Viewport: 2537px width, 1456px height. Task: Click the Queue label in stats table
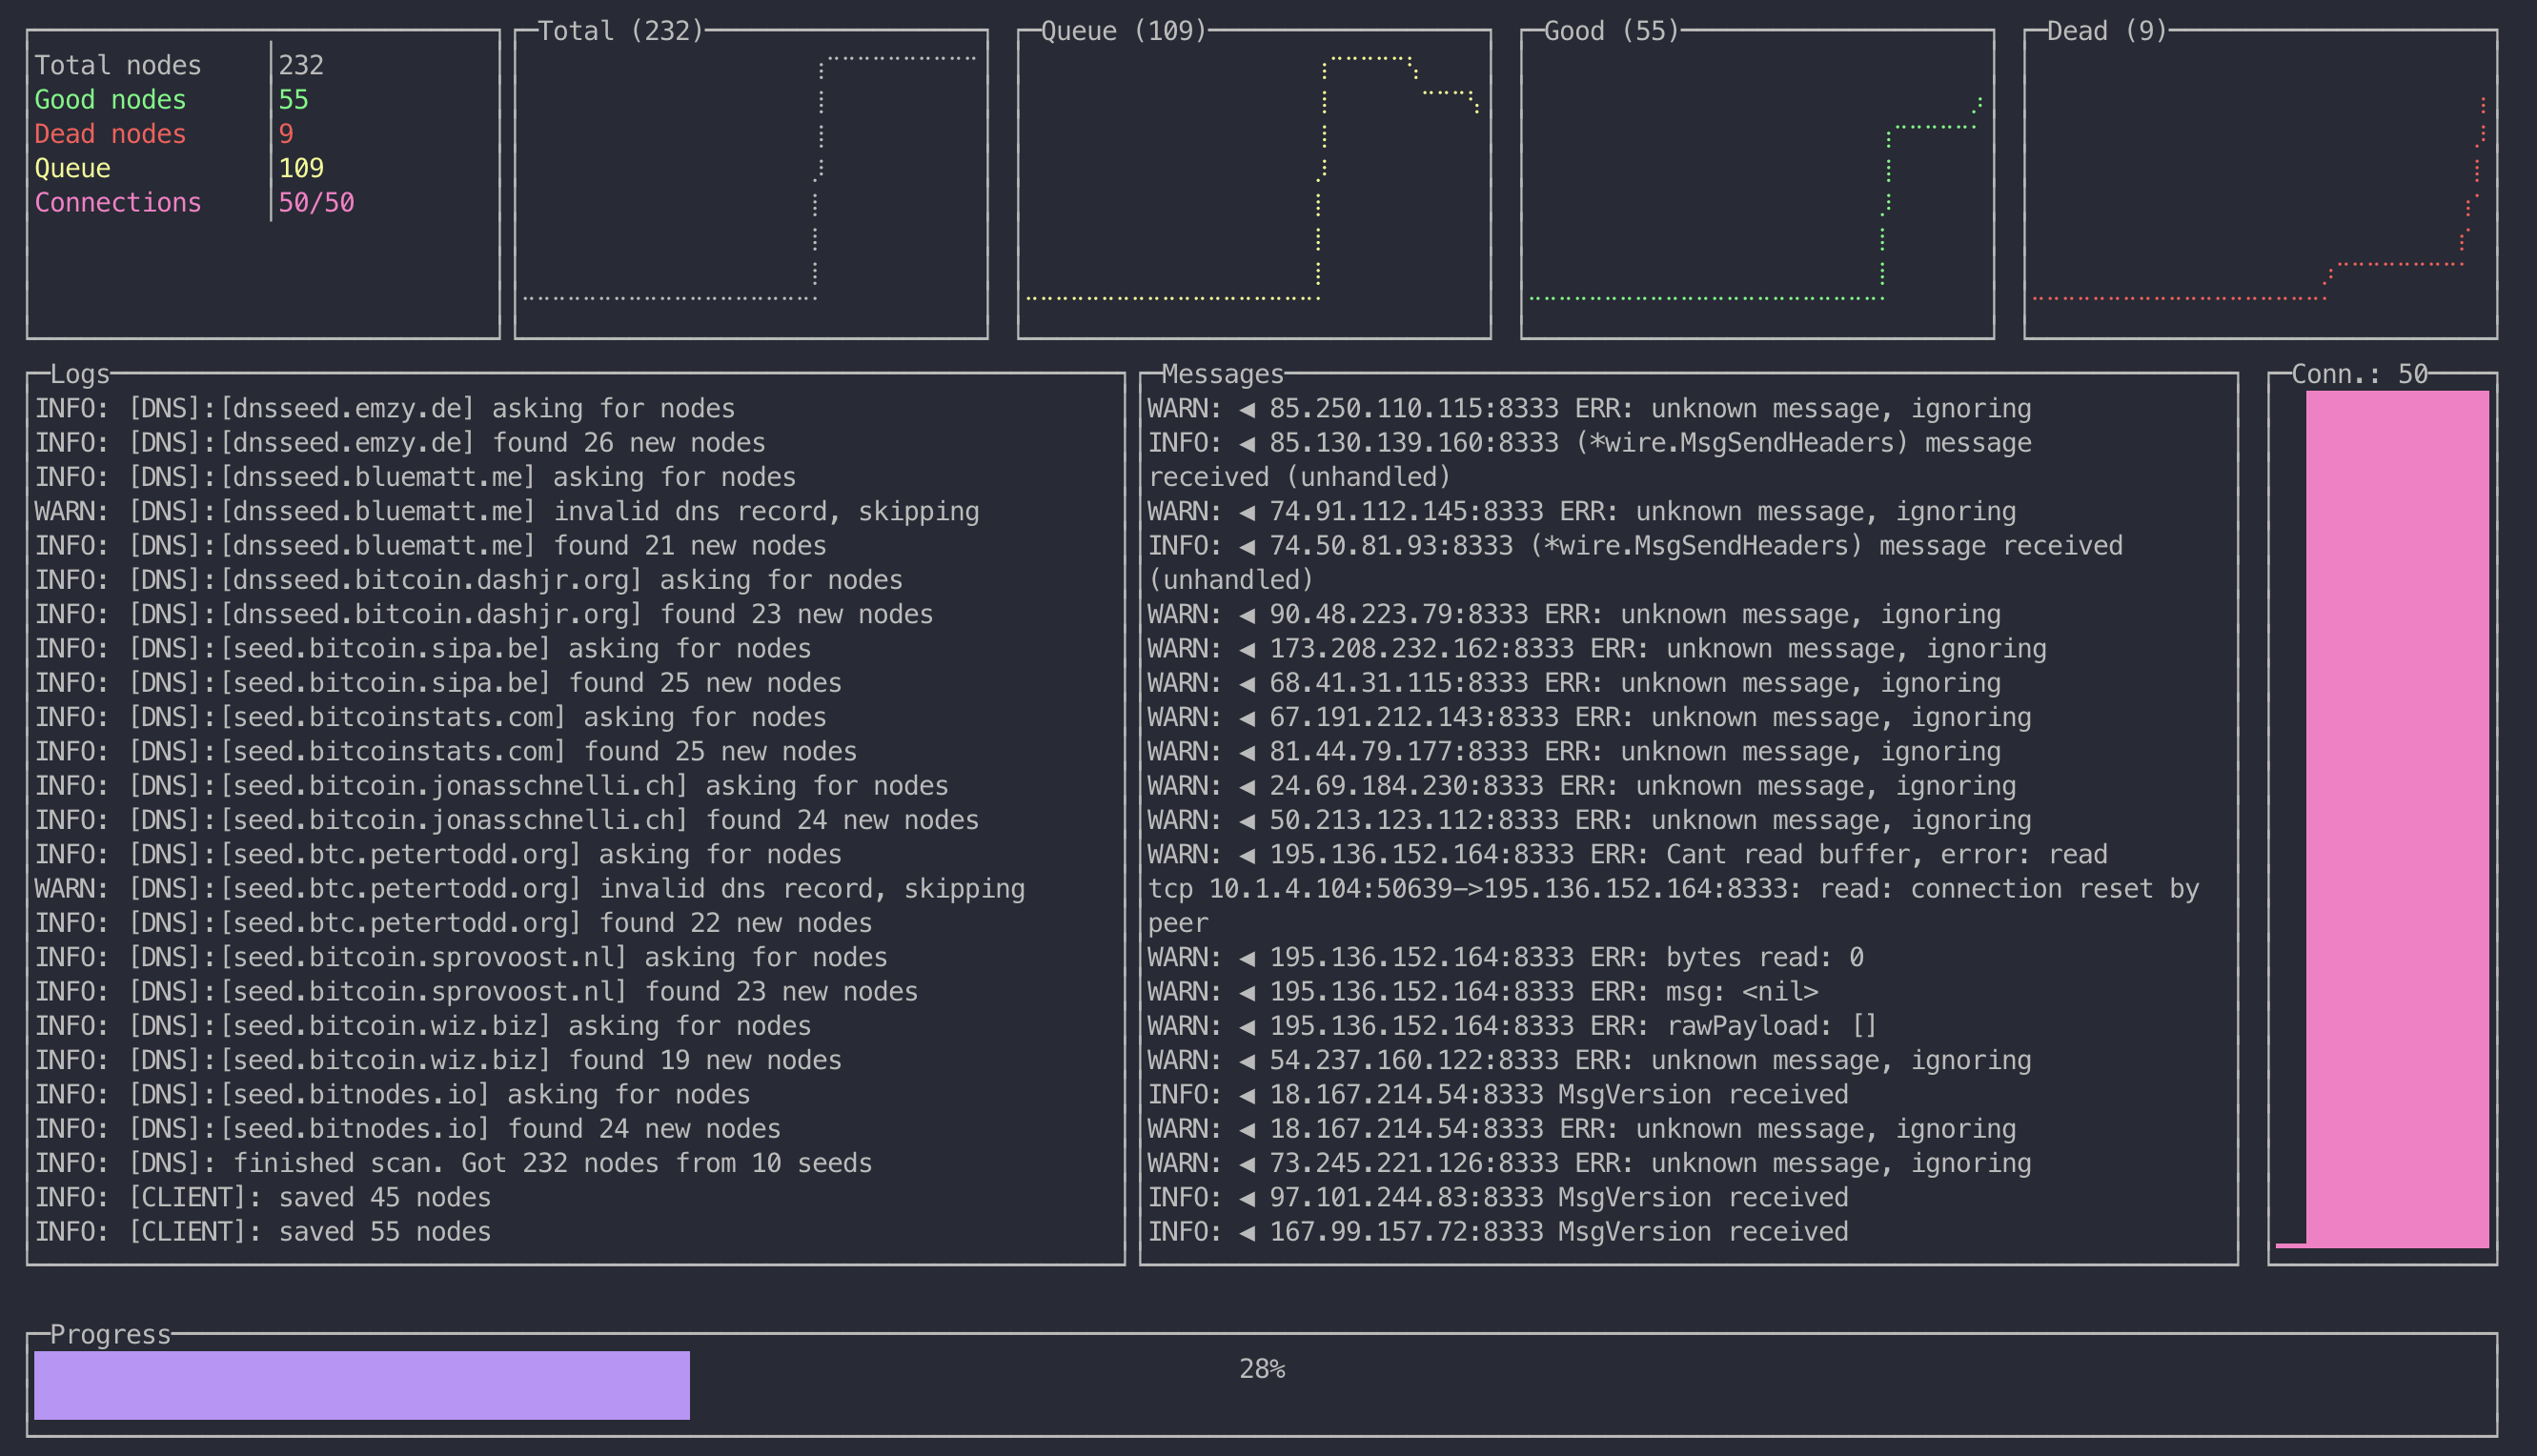pyautogui.click(x=72, y=168)
